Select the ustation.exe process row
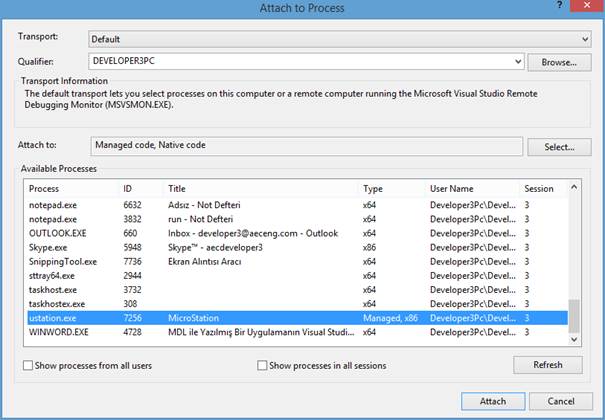 point(297,318)
